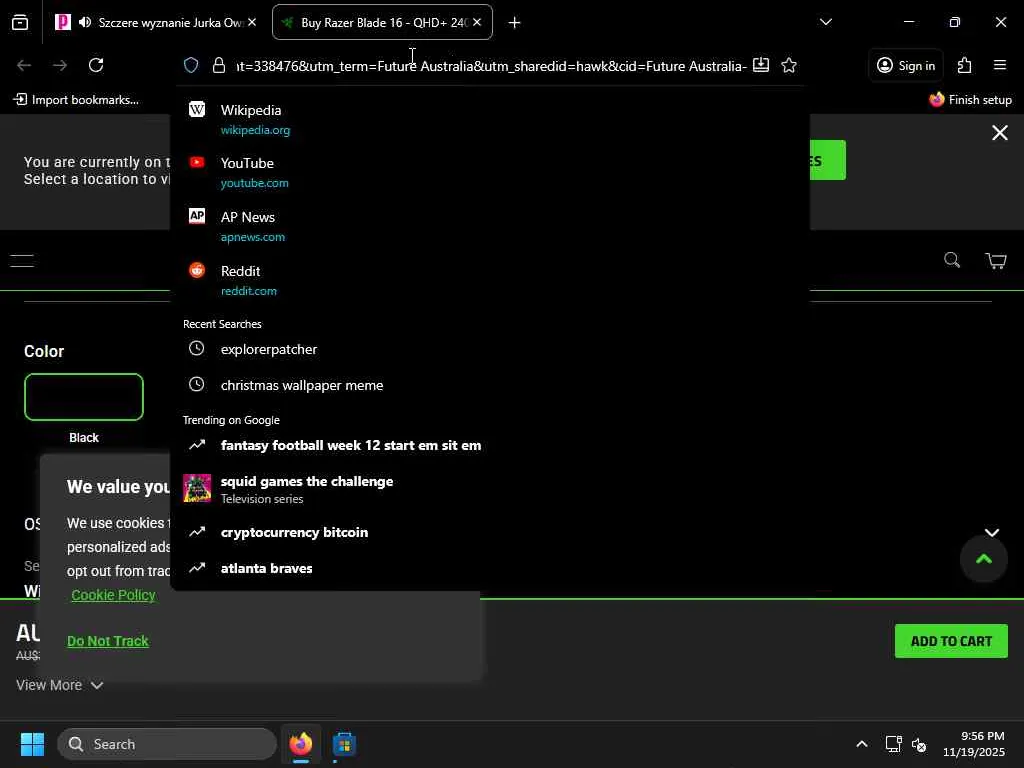Click the Do Not Track link
The width and height of the screenshot is (1024, 768).
click(108, 641)
